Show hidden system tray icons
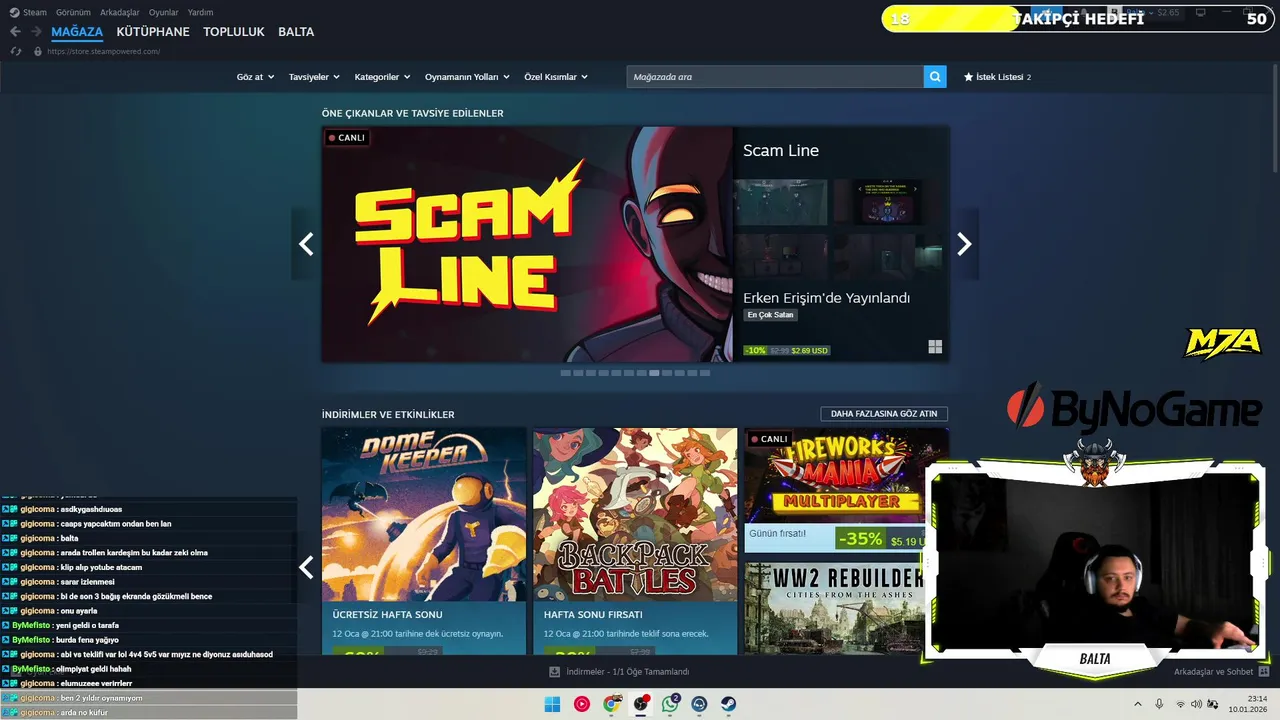 click(x=1137, y=704)
